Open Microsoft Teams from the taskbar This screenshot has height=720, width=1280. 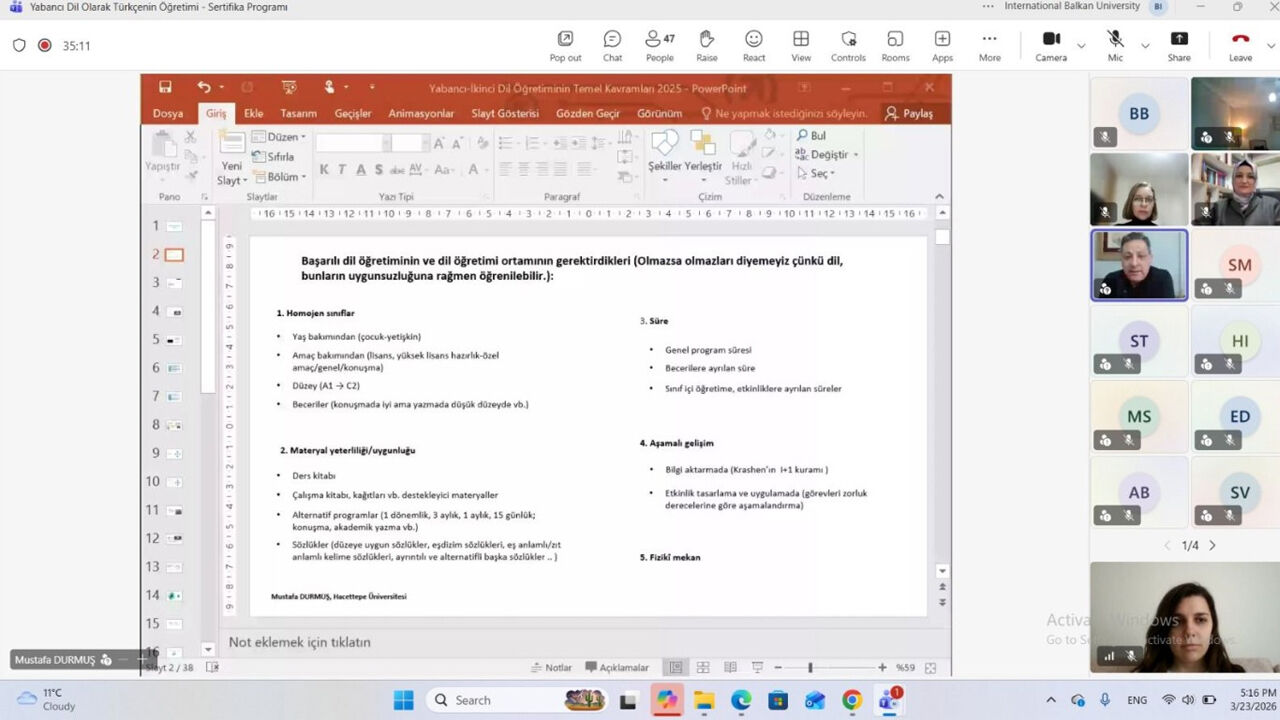(x=887, y=700)
